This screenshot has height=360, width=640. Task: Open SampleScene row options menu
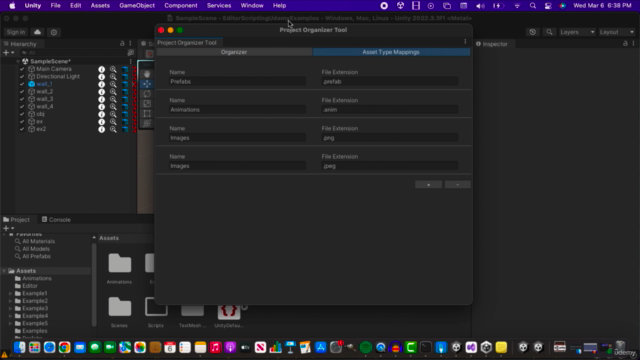click(131, 61)
